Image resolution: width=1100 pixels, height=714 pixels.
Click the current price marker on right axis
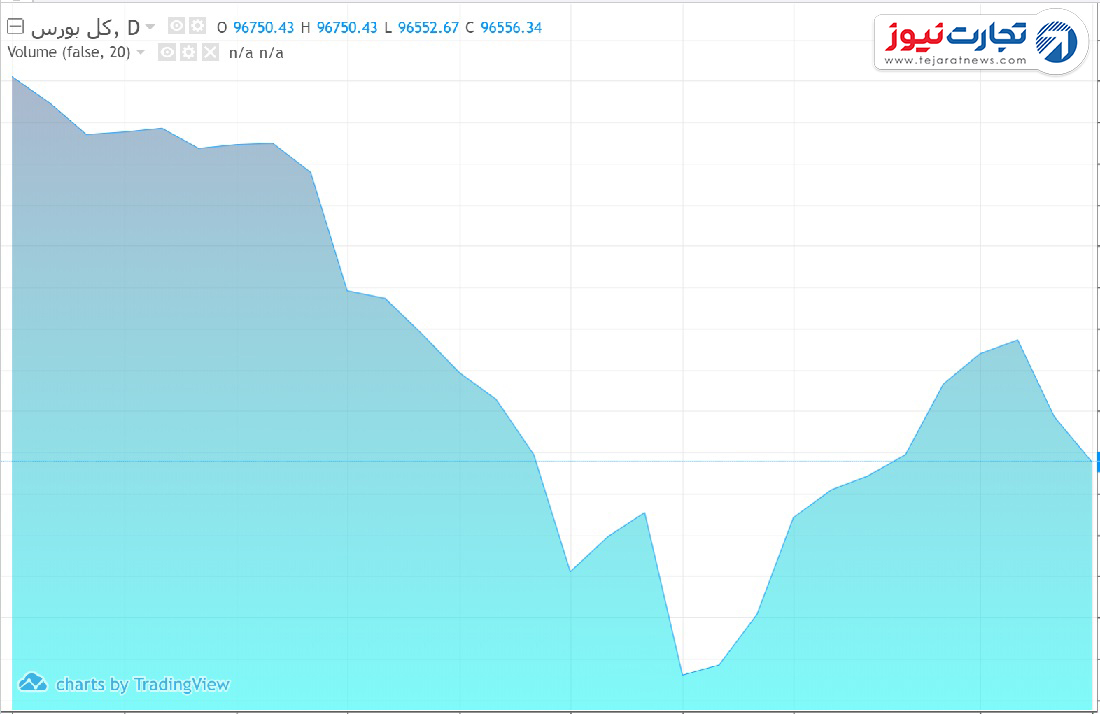[1096, 461]
